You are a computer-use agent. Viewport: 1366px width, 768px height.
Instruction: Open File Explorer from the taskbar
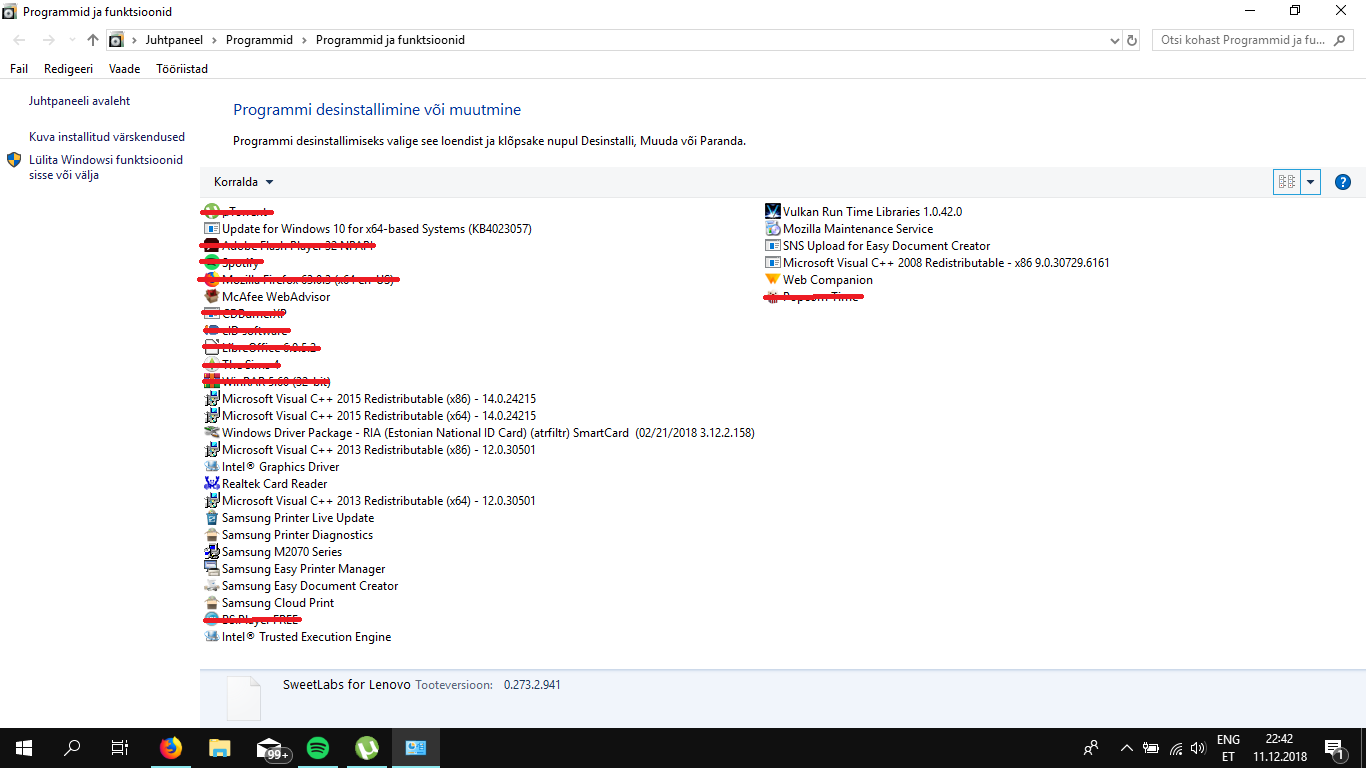(x=220, y=748)
